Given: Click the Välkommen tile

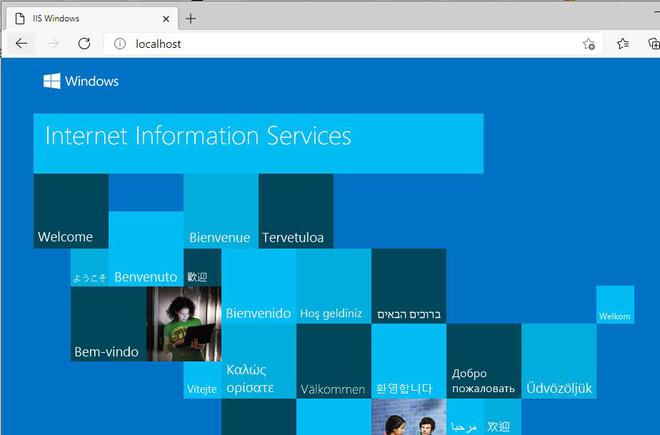Looking at the screenshot, I should (x=334, y=361).
